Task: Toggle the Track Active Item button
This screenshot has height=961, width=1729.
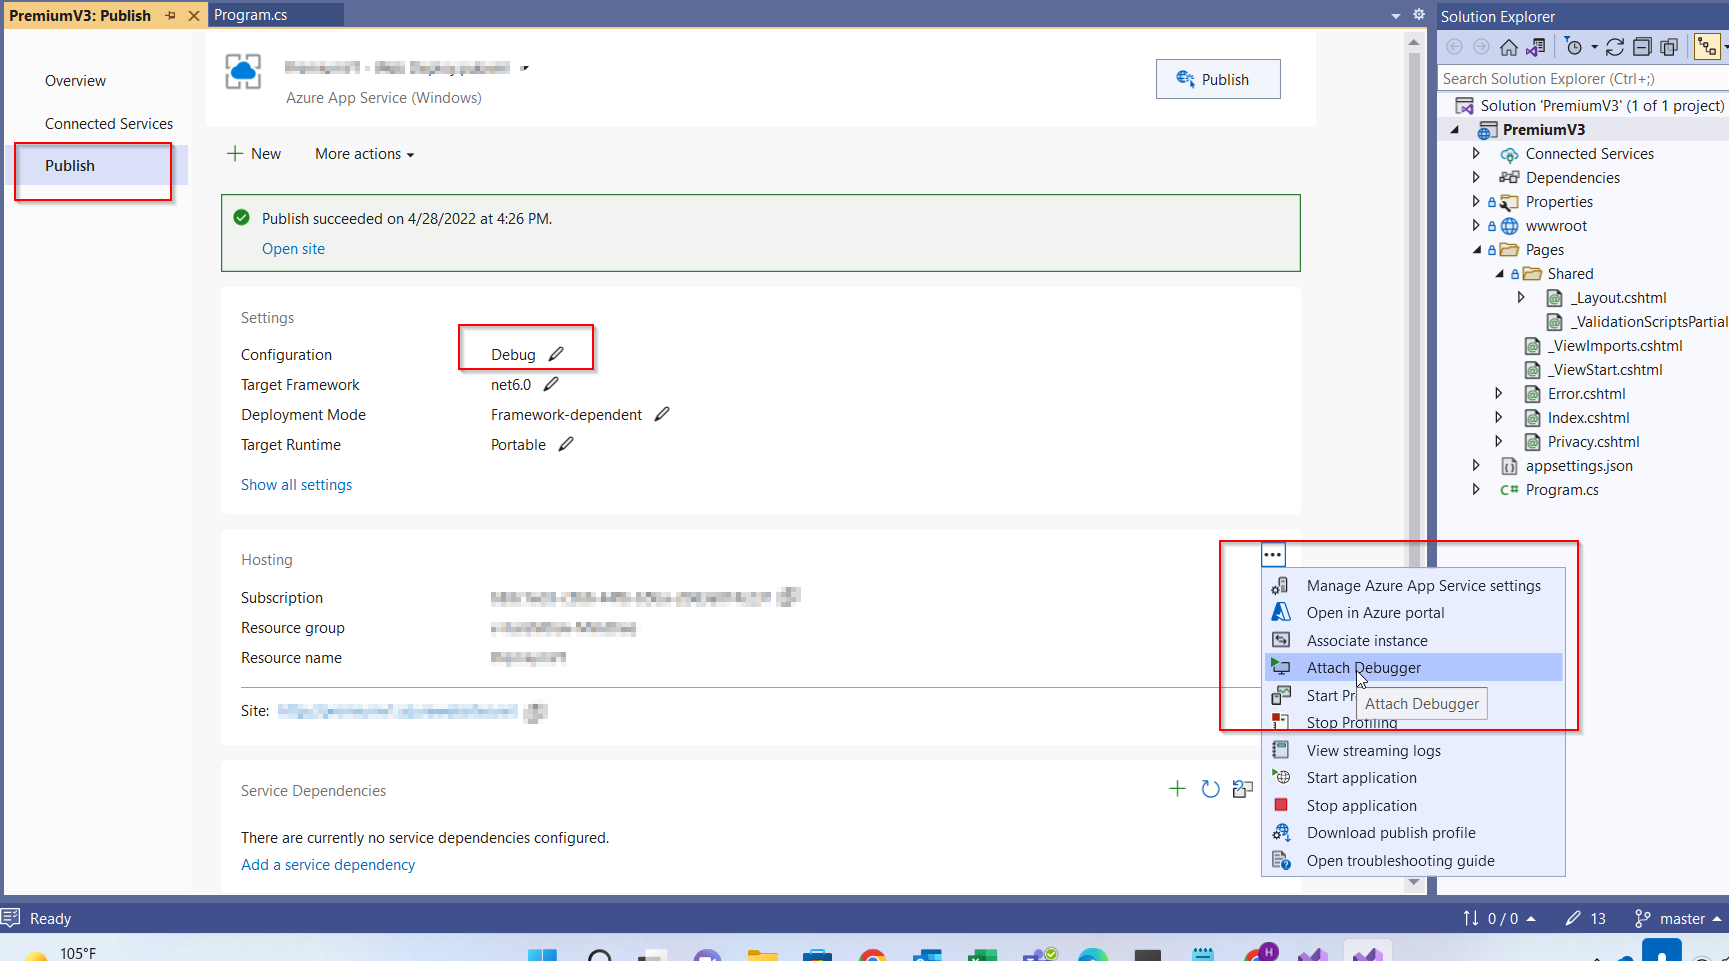Action: coord(1707,47)
